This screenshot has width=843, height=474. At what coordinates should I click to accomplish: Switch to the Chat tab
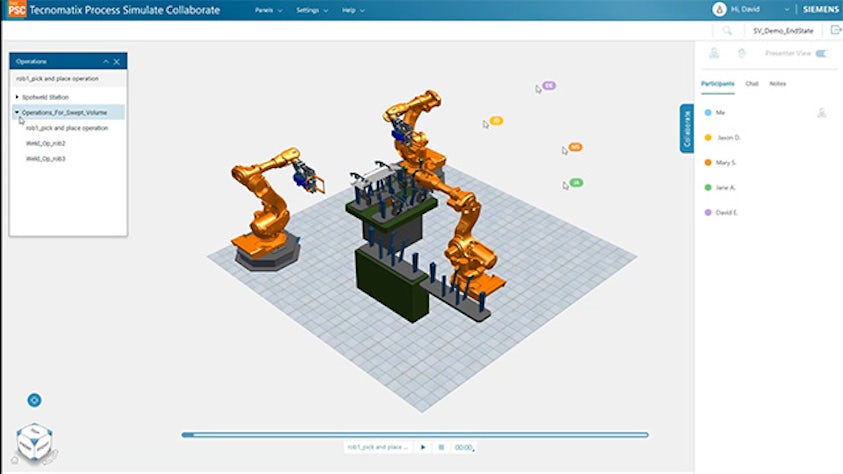tap(752, 84)
